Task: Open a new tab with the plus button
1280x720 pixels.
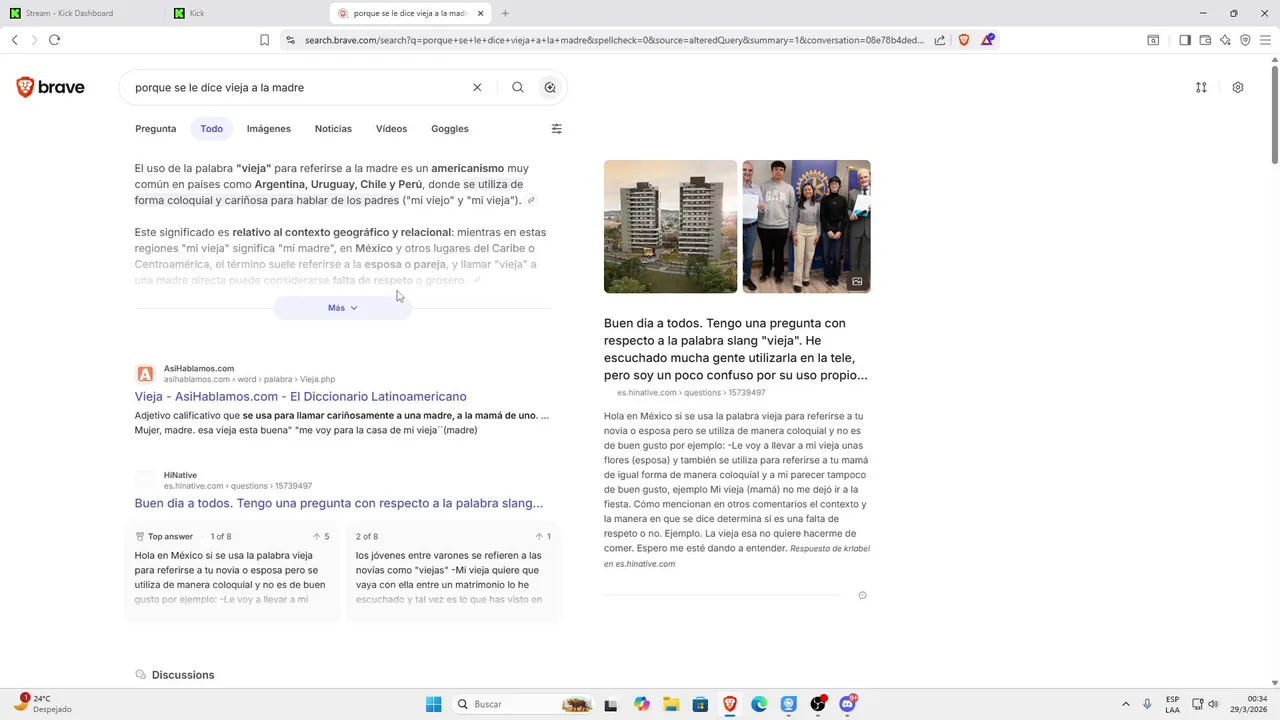Action: (x=505, y=13)
